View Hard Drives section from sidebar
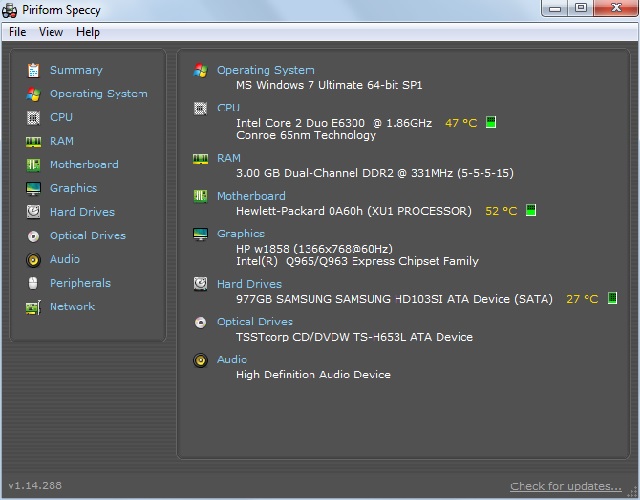 pyautogui.click(x=82, y=212)
